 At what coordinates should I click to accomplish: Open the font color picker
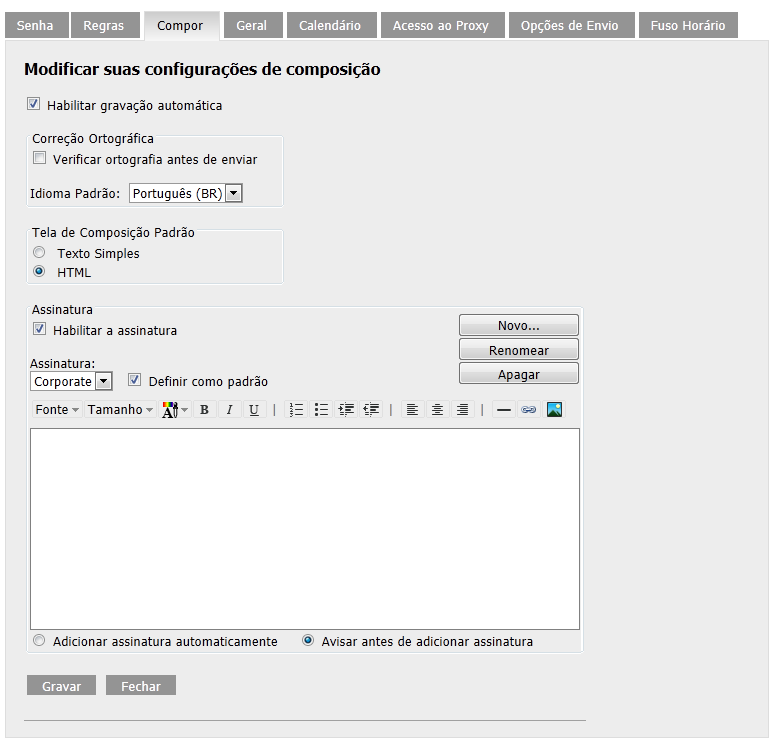[175, 410]
